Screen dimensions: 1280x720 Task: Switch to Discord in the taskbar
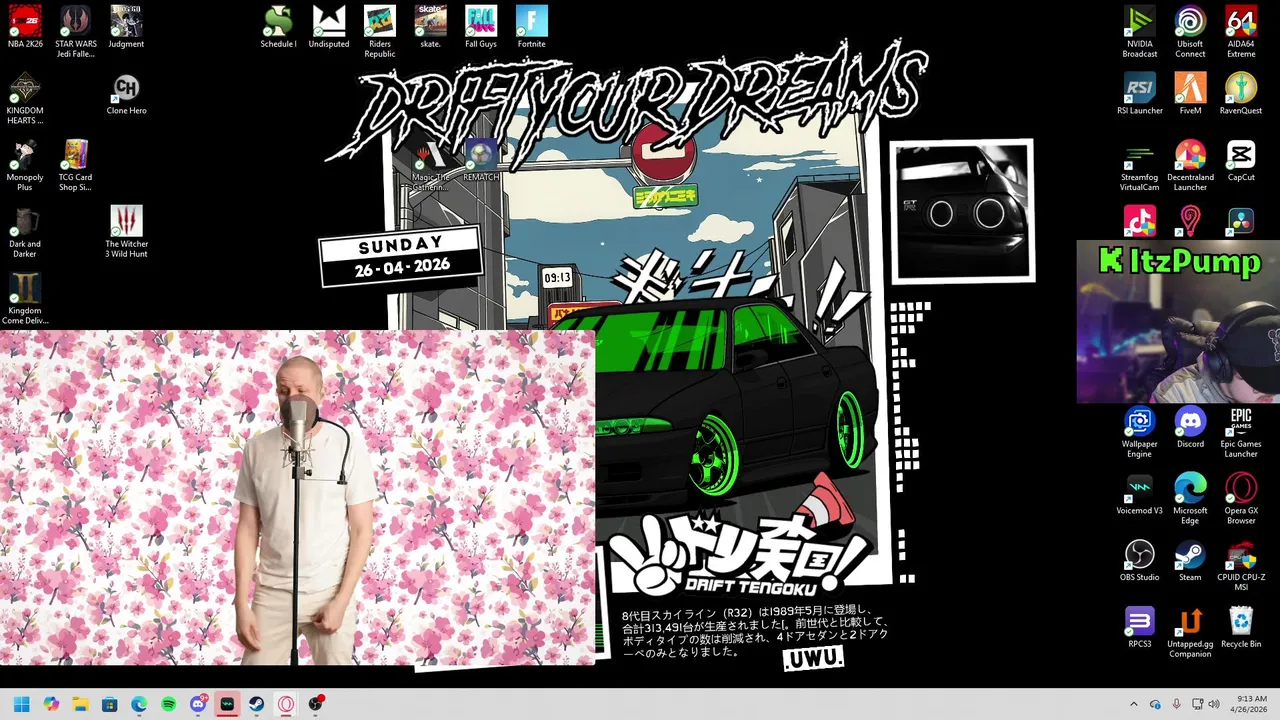tap(198, 704)
